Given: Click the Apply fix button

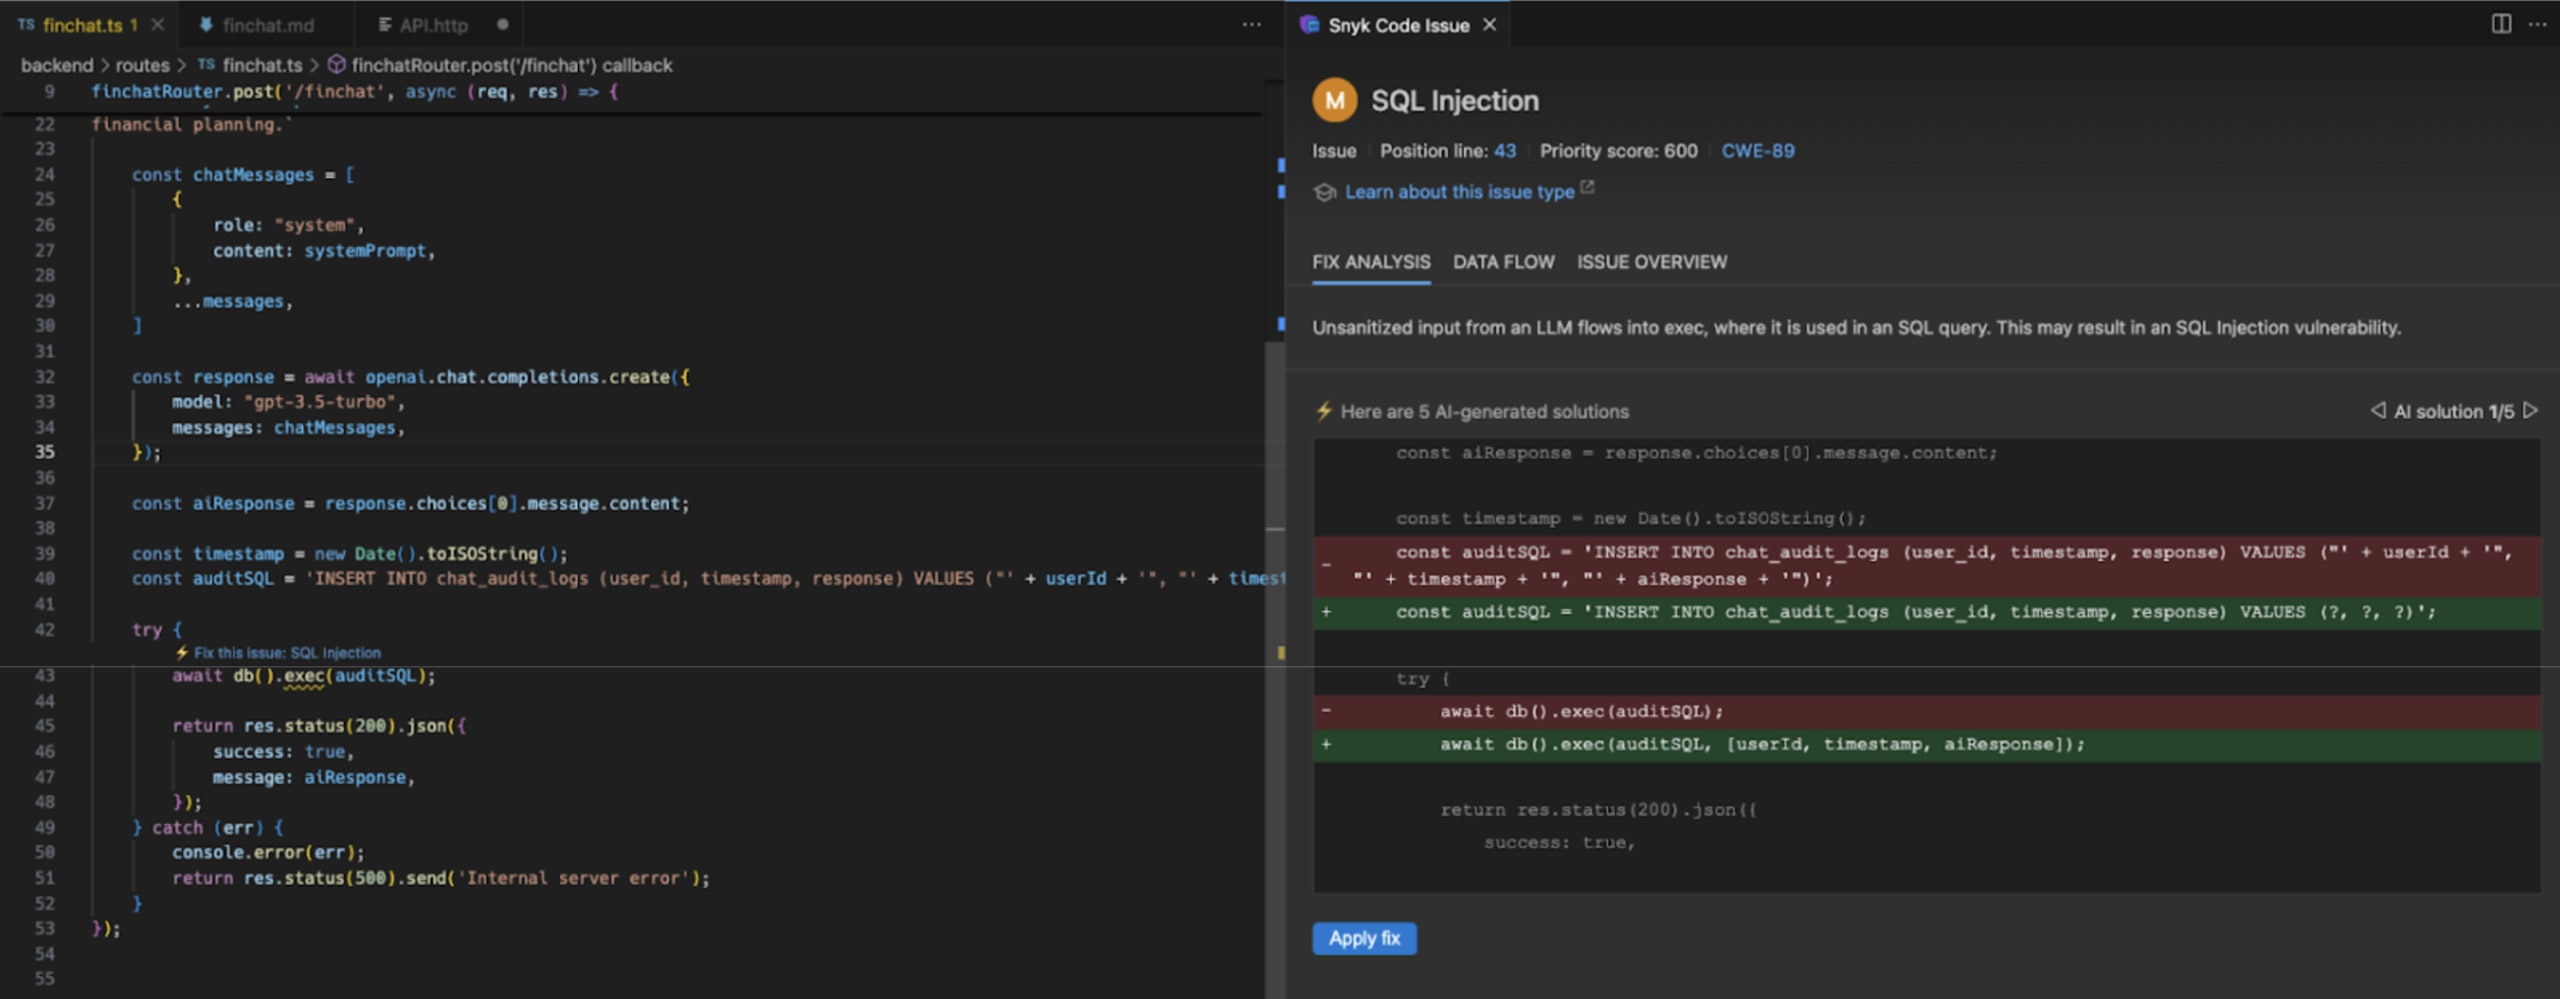Looking at the screenshot, I should coord(1364,938).
